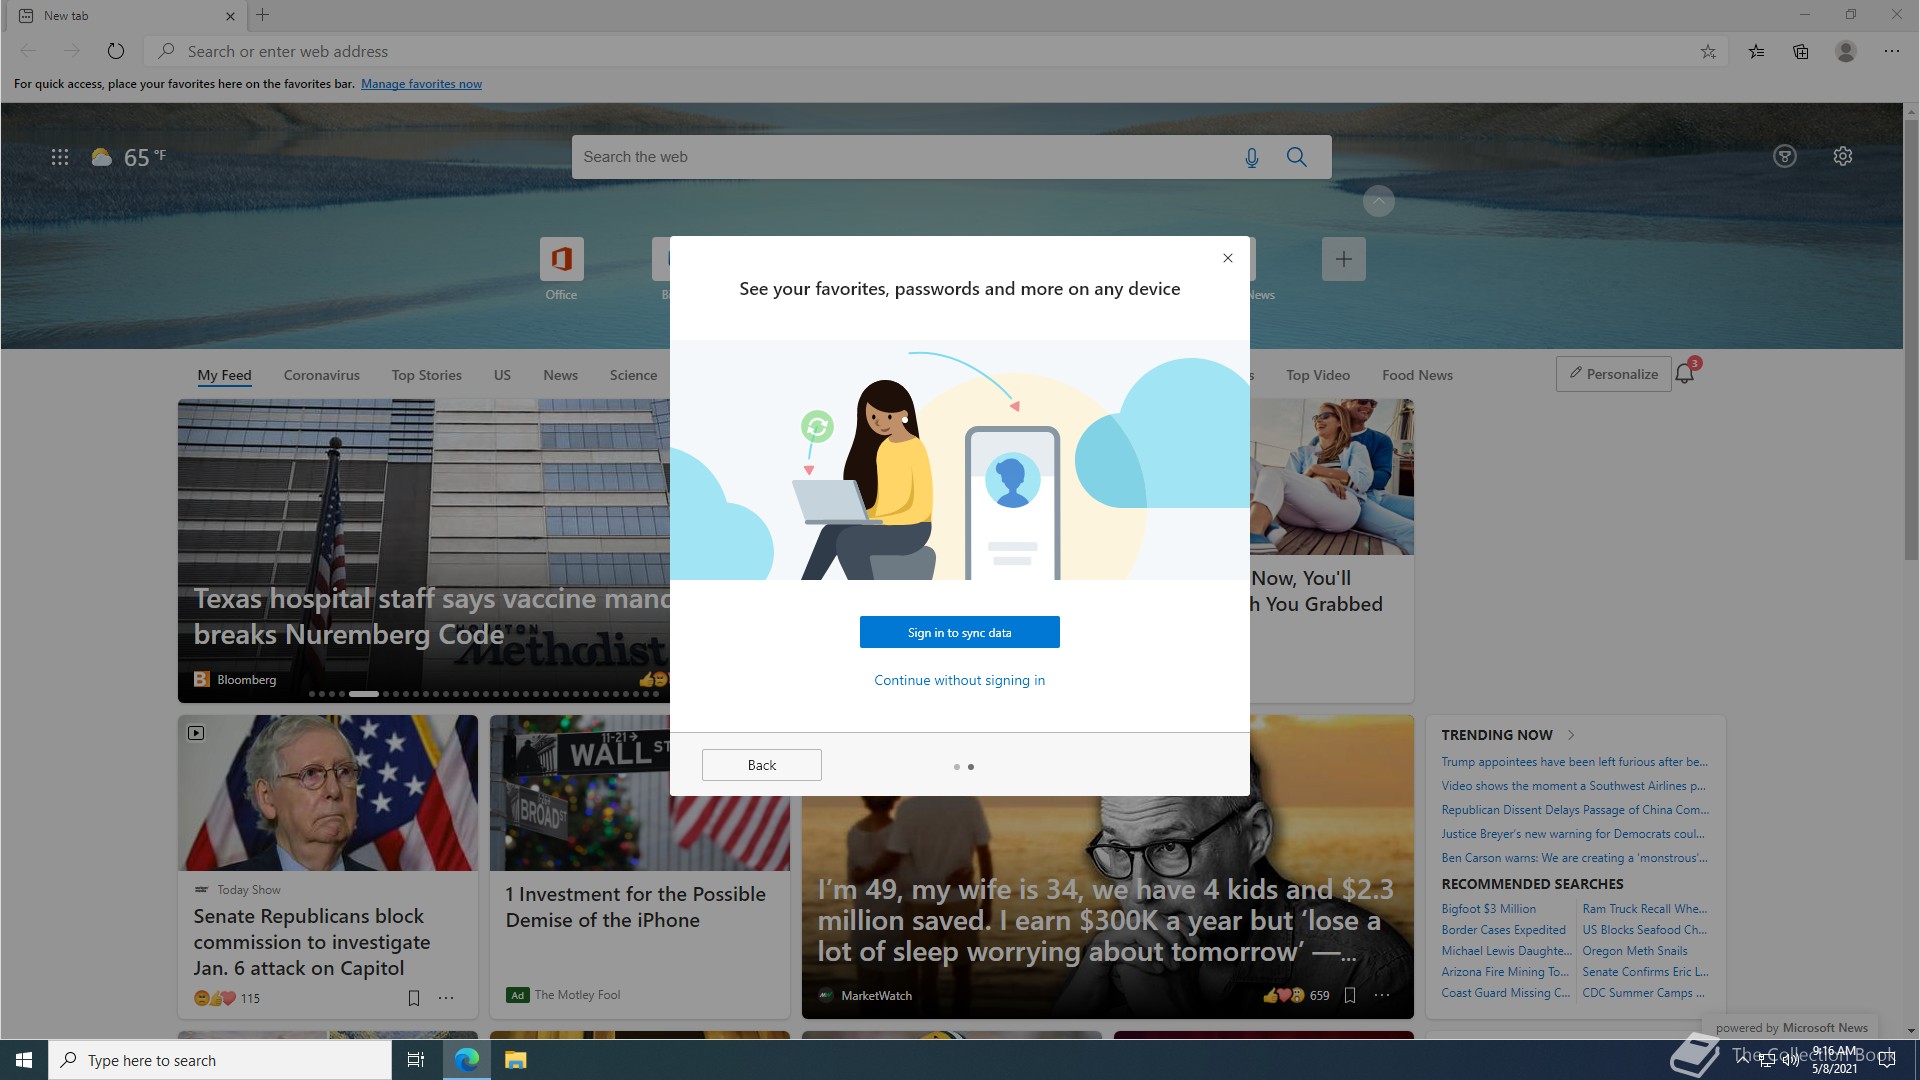The image size is (1920, 1080).
Task: Open File Explorer from taskbar
Action: click(x=515, y=1060)
